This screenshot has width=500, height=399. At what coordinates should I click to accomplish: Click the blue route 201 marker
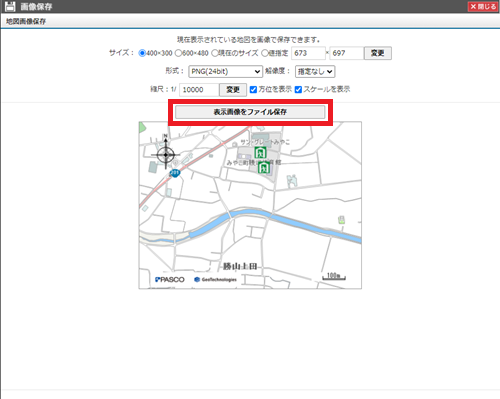(175, 173)
